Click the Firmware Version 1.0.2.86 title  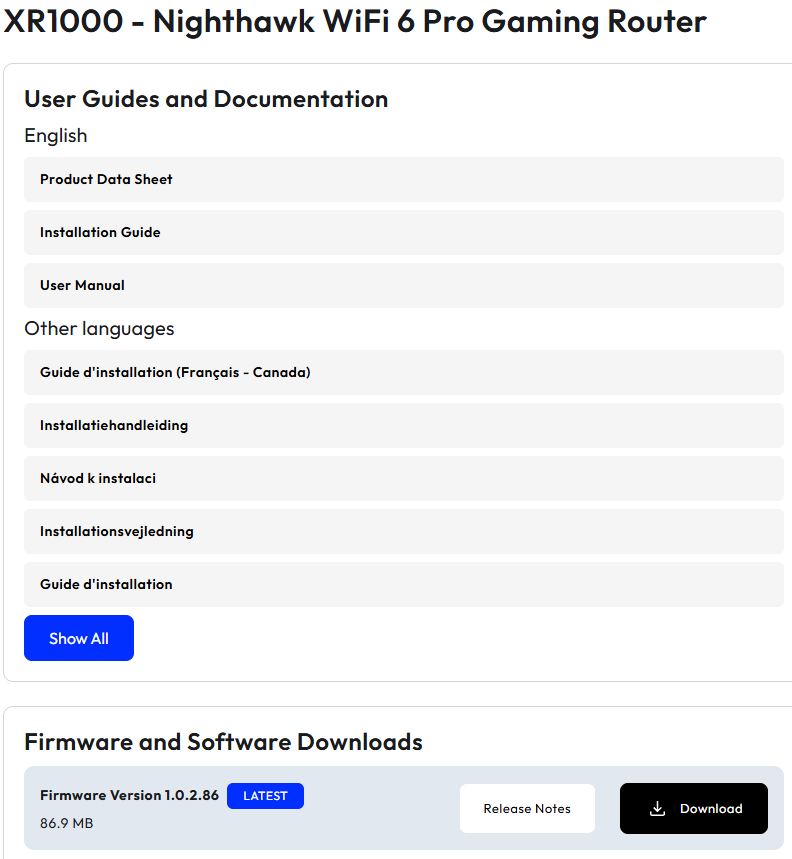(129, 795)
